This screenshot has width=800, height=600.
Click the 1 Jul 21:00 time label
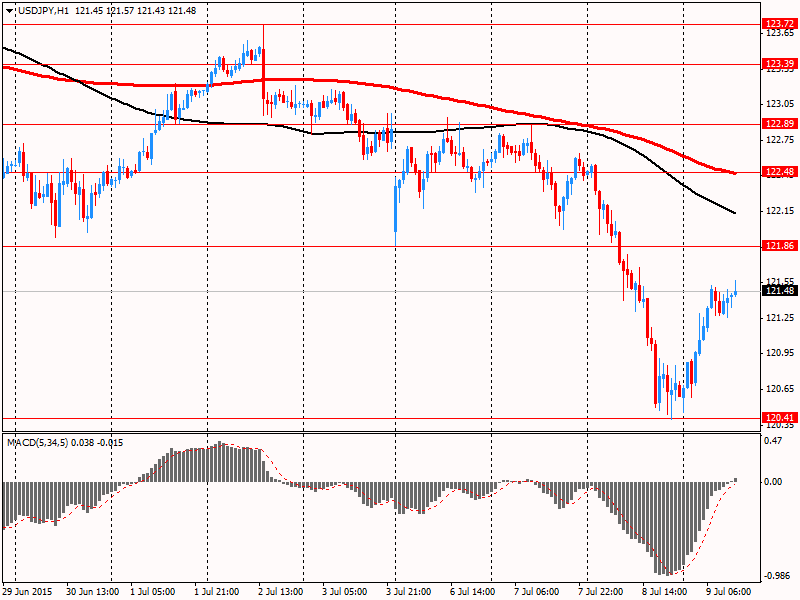(217, 592)
